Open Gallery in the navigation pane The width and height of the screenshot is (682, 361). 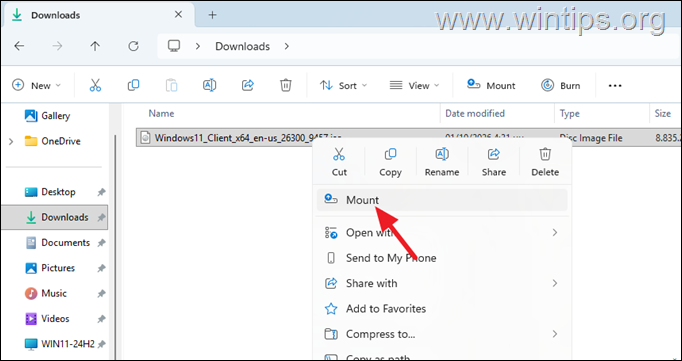[x=47, y=116]
